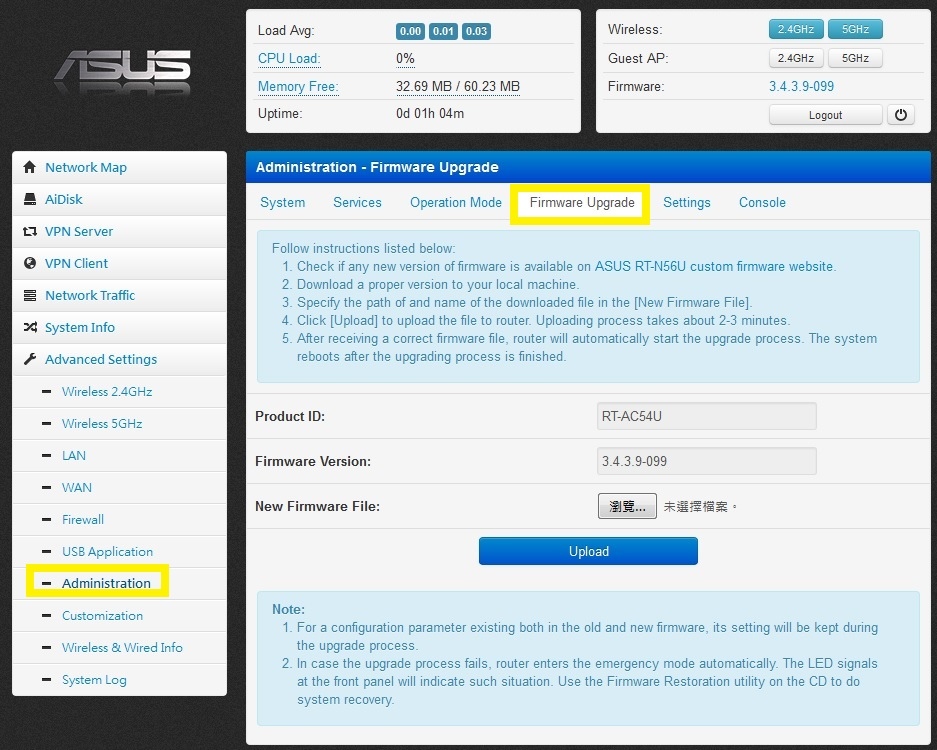Click the VPN Client globe icon
Image resolution: width=937 pixels, height=750 pixels.
click(29, 263)
